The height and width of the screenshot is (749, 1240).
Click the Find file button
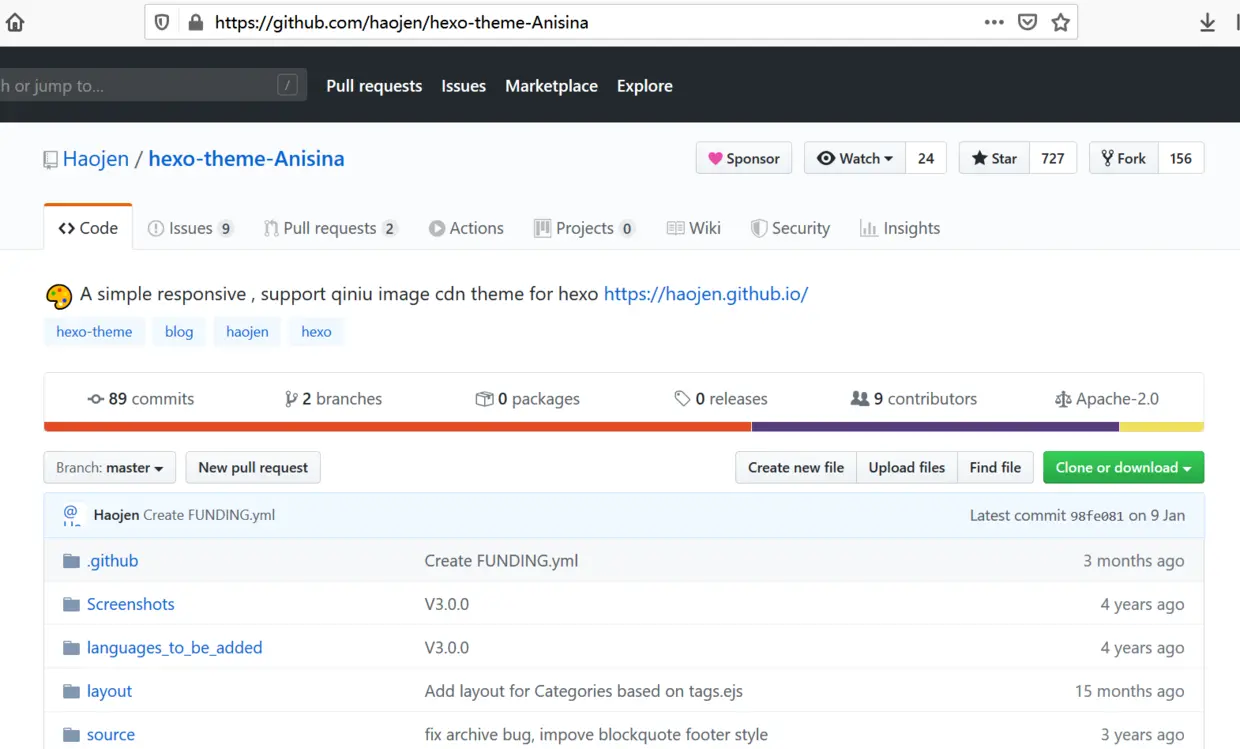click(x=995, y=467)
